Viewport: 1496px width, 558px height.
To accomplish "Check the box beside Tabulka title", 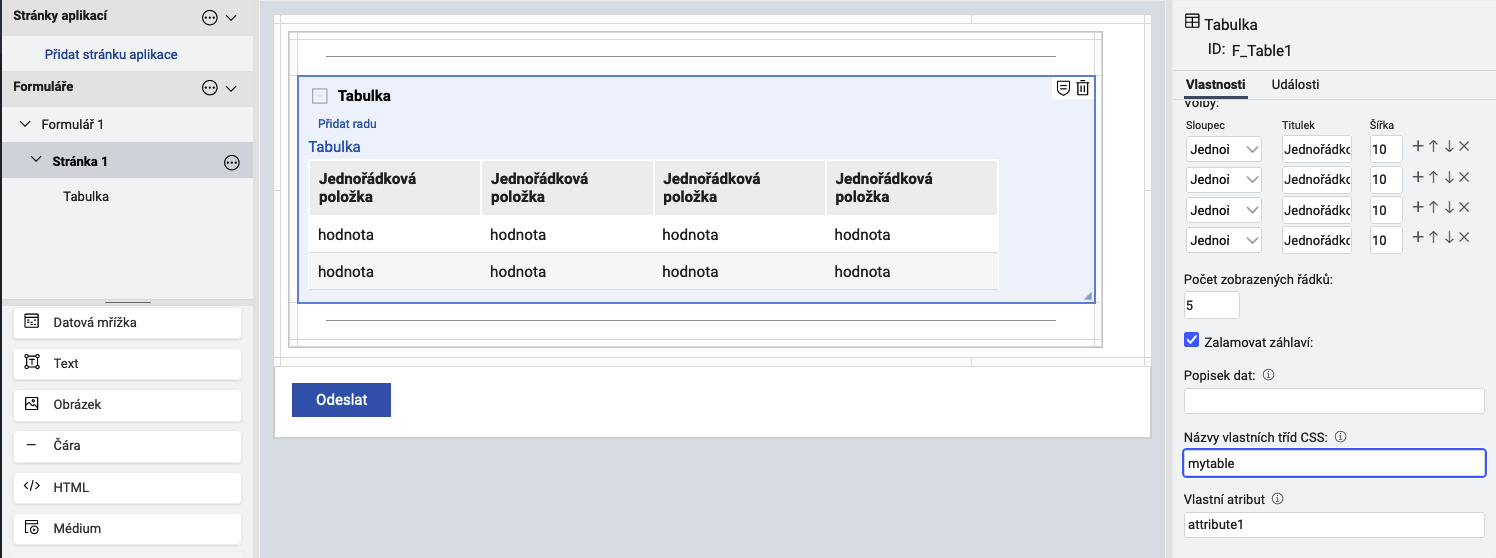I will (320, 96).
